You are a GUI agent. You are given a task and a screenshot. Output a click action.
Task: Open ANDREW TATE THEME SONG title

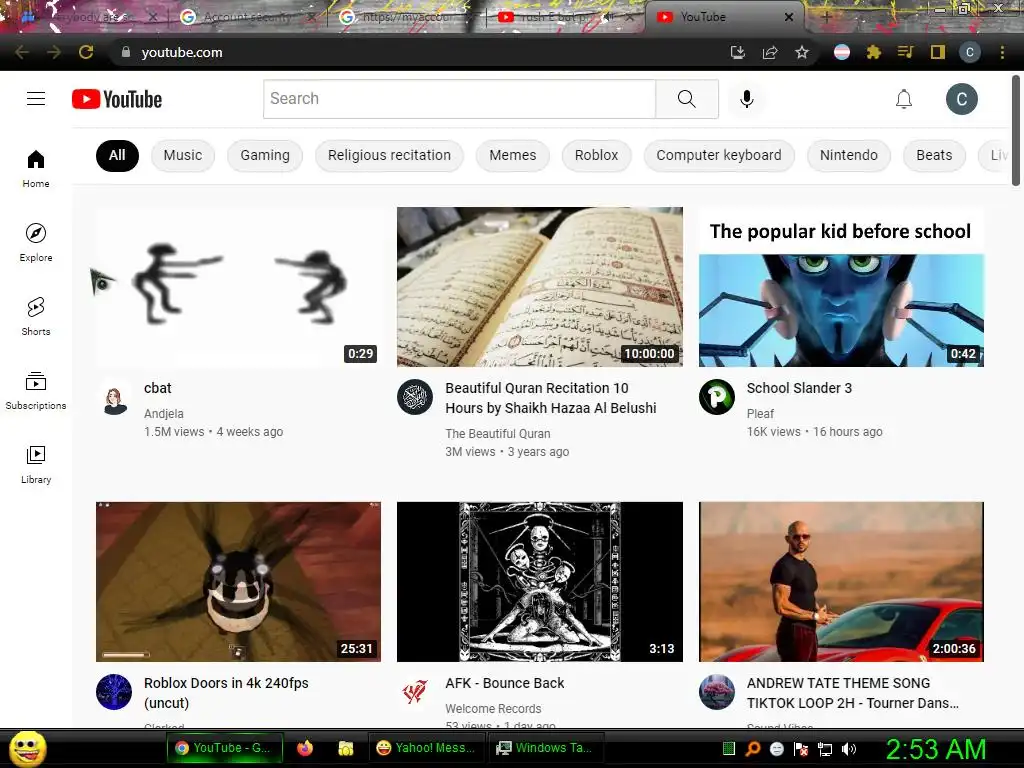(x=852, y=693)
